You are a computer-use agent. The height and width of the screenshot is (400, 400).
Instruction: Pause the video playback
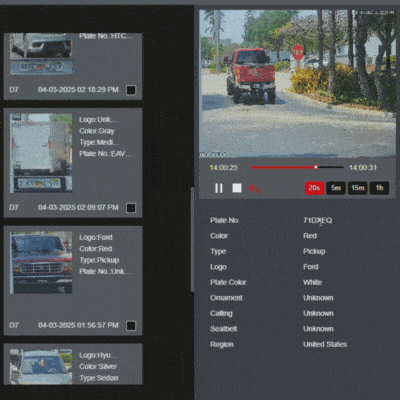point(219,188)
